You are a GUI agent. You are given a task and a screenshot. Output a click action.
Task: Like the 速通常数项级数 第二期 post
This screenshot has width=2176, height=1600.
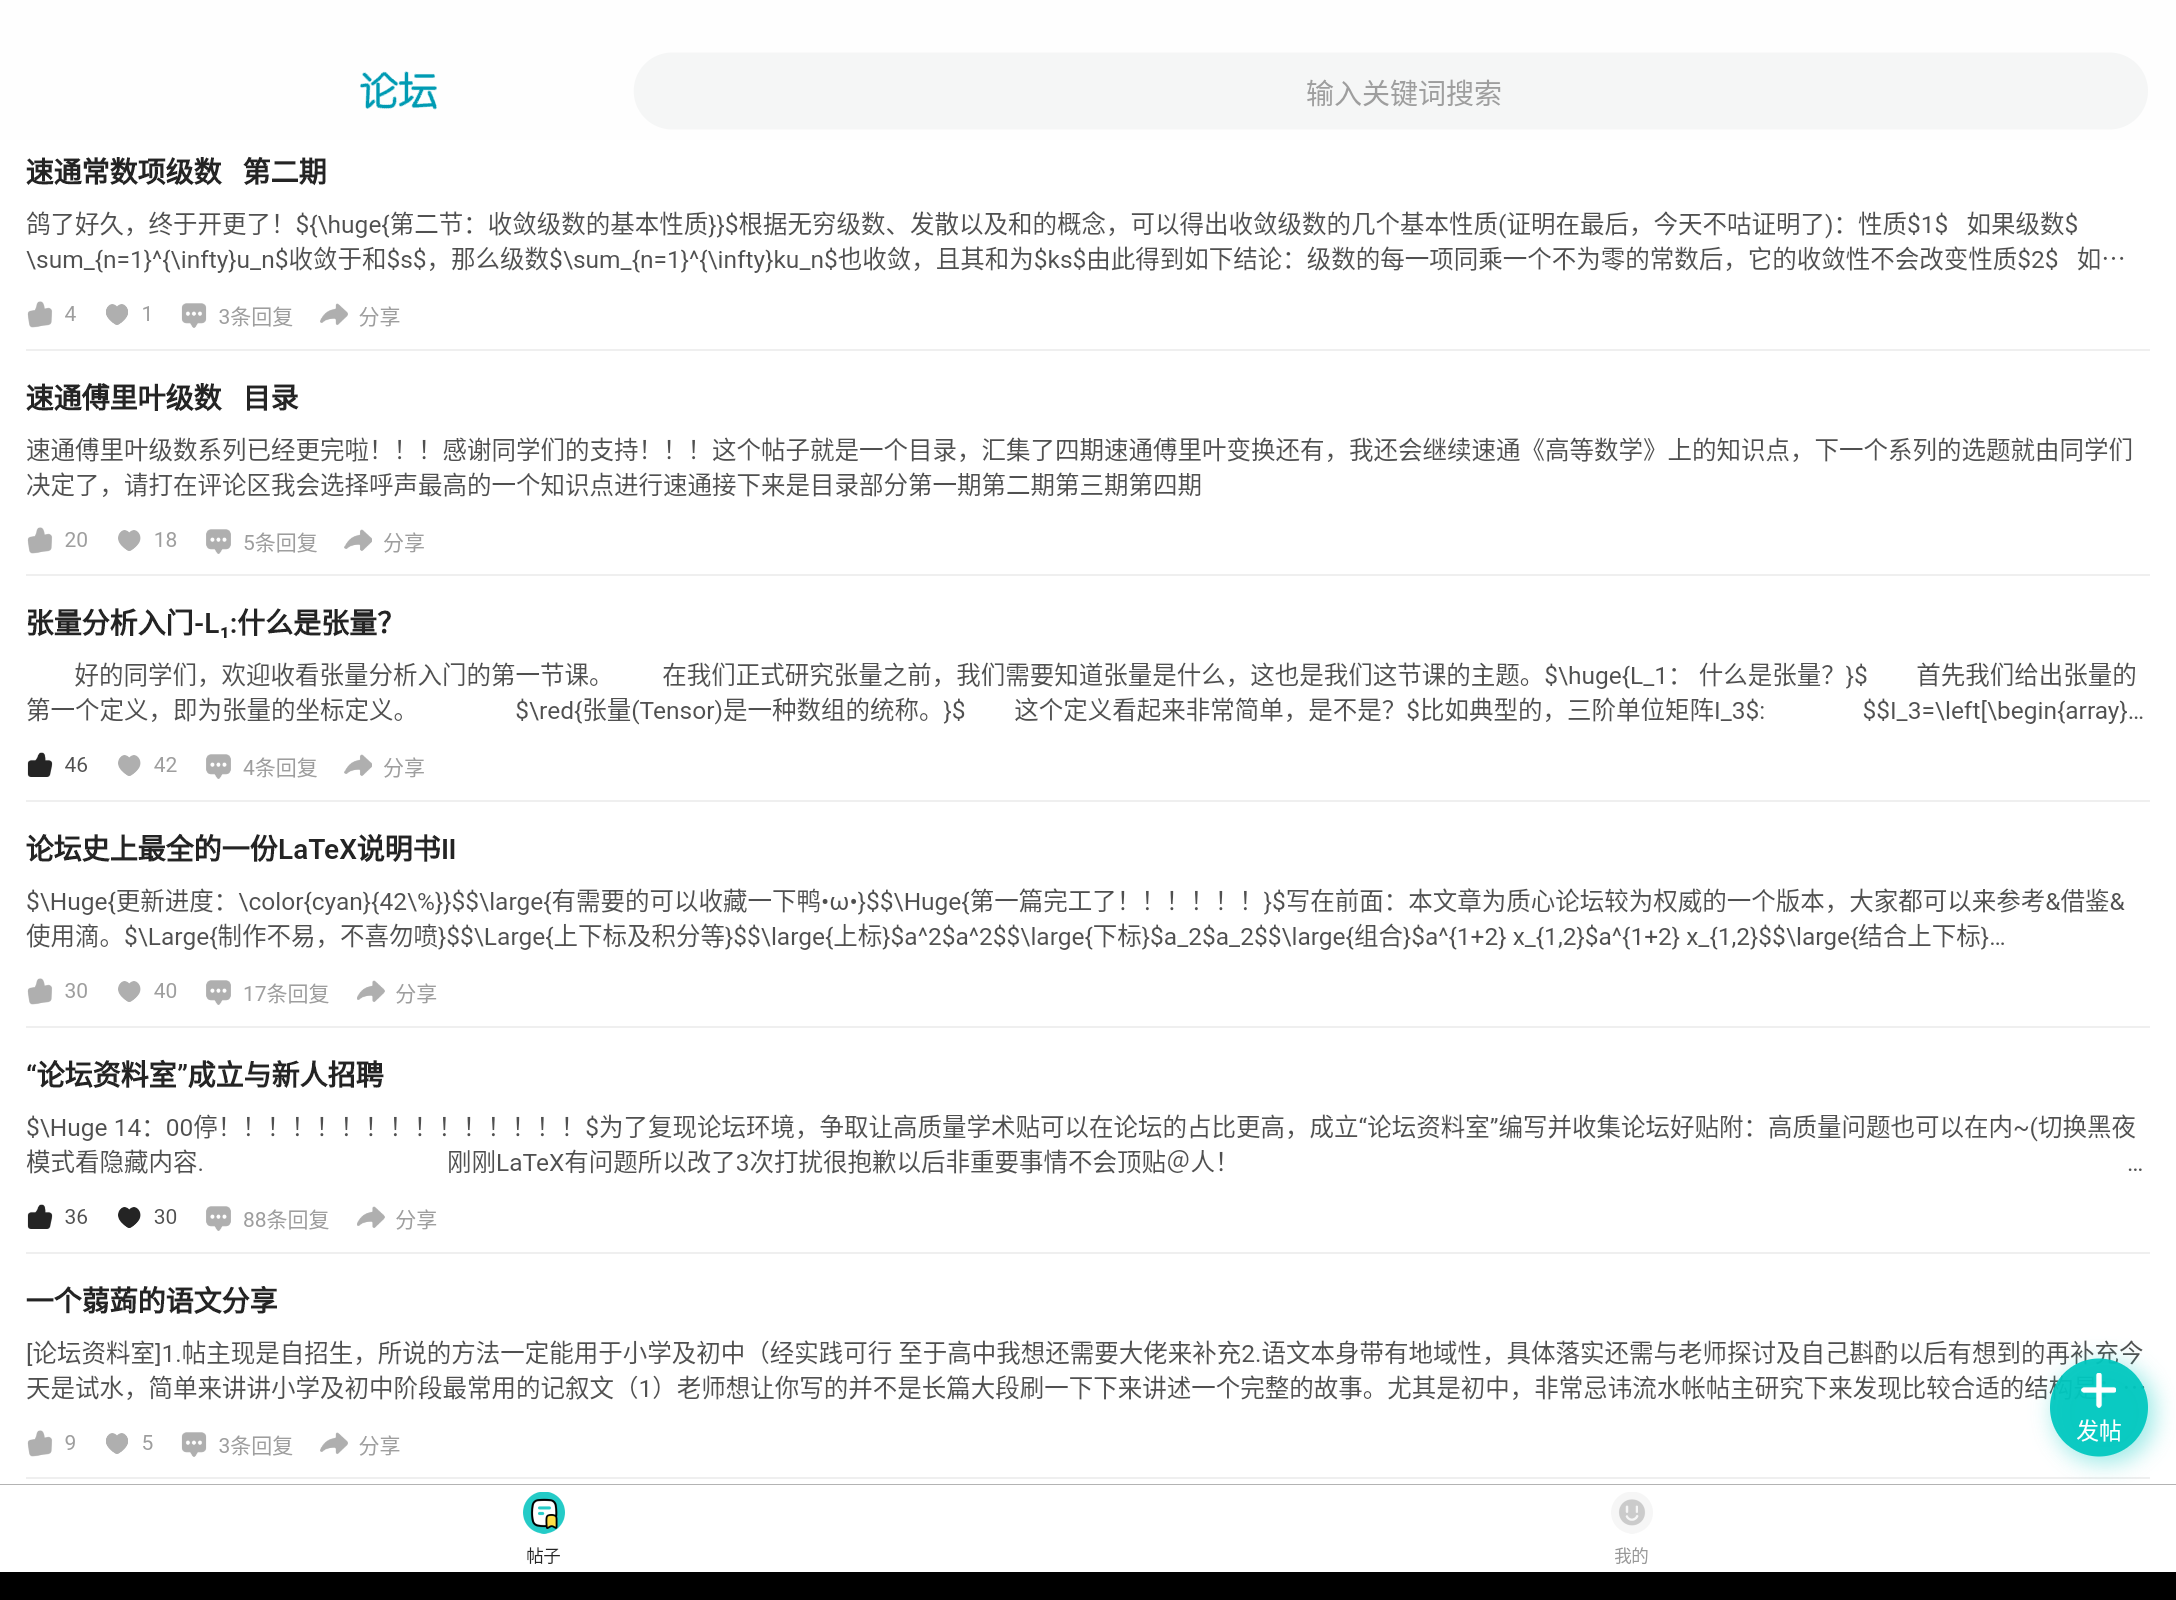[40, 315]
